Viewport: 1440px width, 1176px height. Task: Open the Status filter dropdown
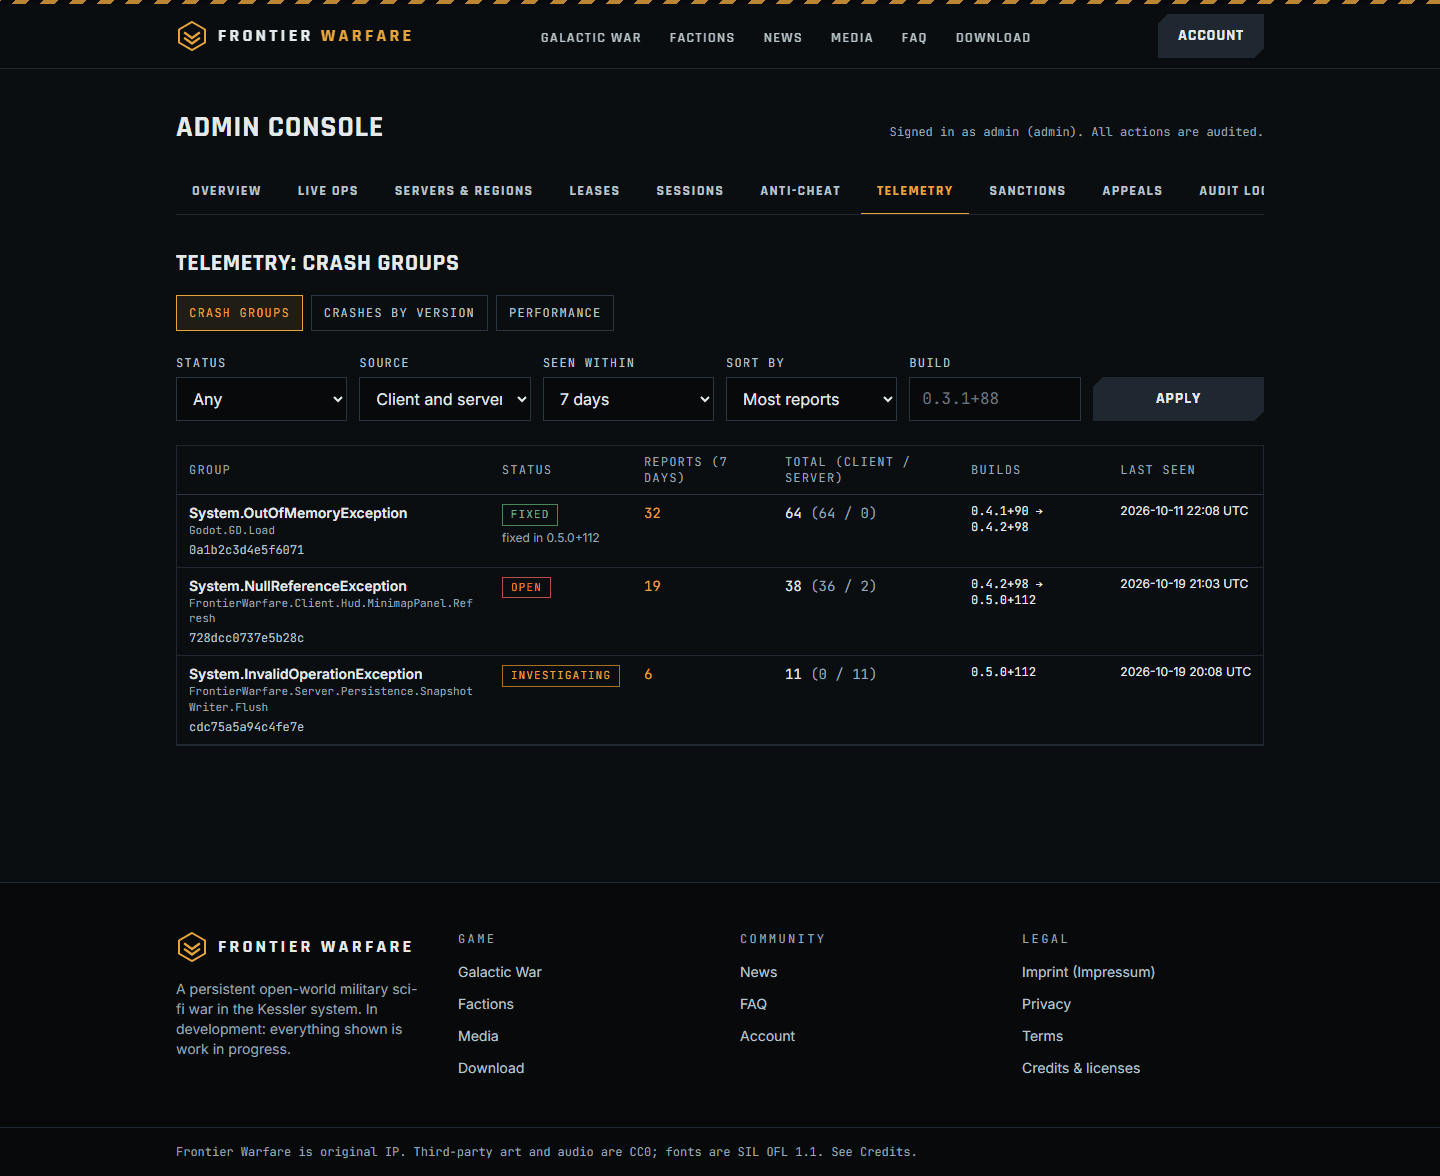(x=261, y=399)
